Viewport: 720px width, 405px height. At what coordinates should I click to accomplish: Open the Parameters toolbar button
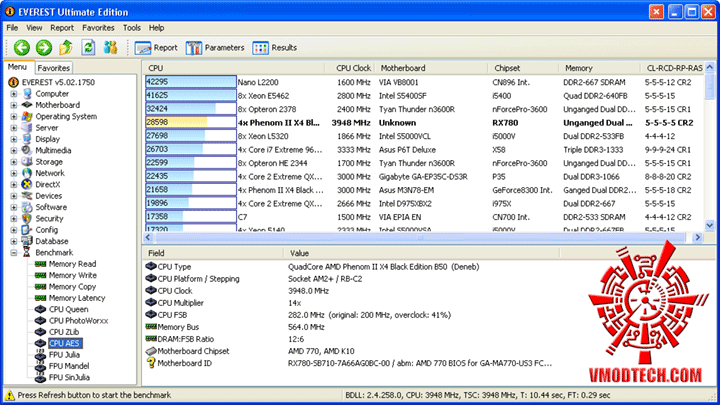215,48
